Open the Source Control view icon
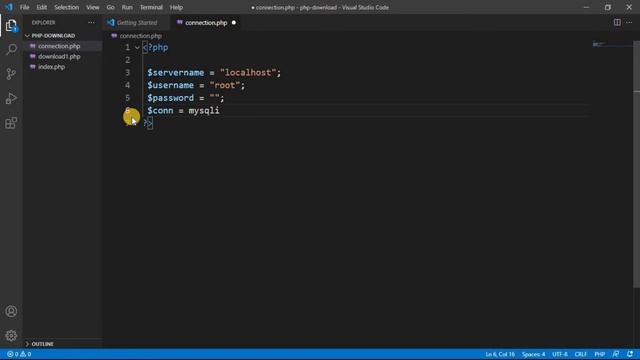 (x=11, y=74)
